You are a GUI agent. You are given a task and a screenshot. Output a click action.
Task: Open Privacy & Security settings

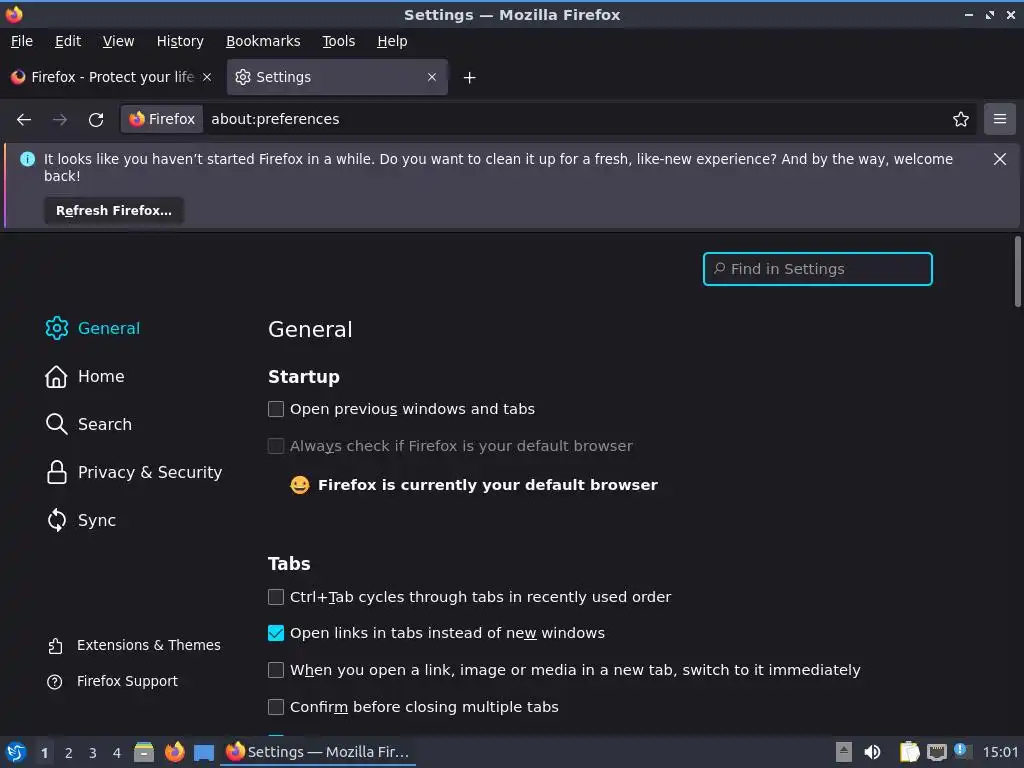[x=134, y=472]
